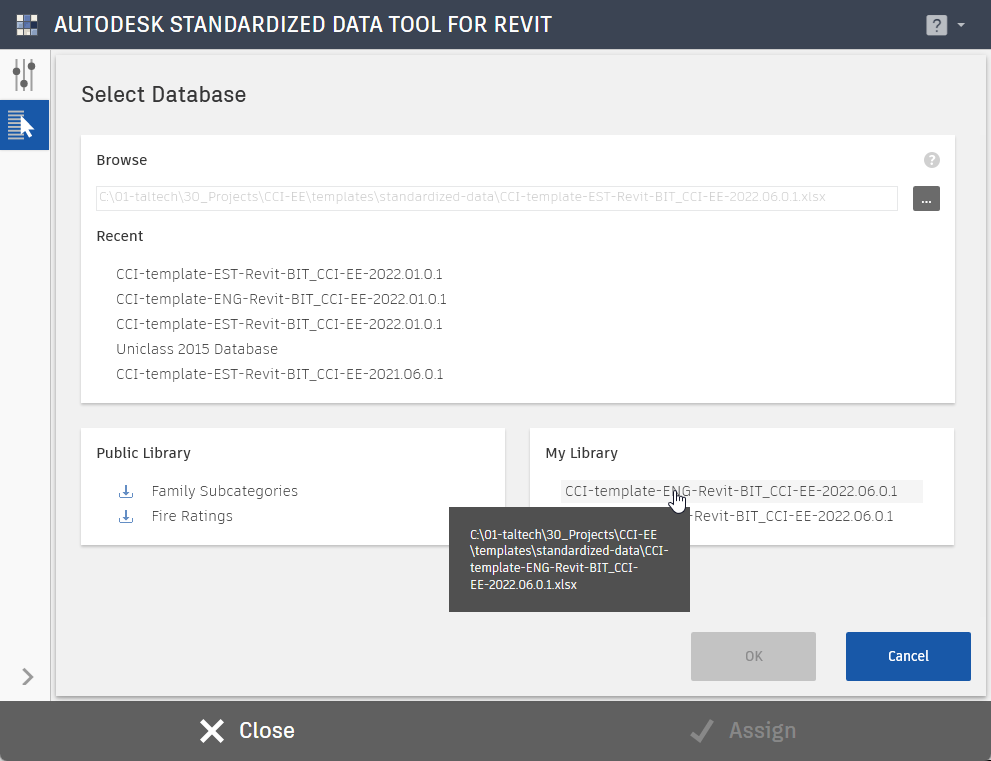This screenshot has width=991, height=761.
Task: Select Fire Ratings in Public Library
Action: (192, 516)
